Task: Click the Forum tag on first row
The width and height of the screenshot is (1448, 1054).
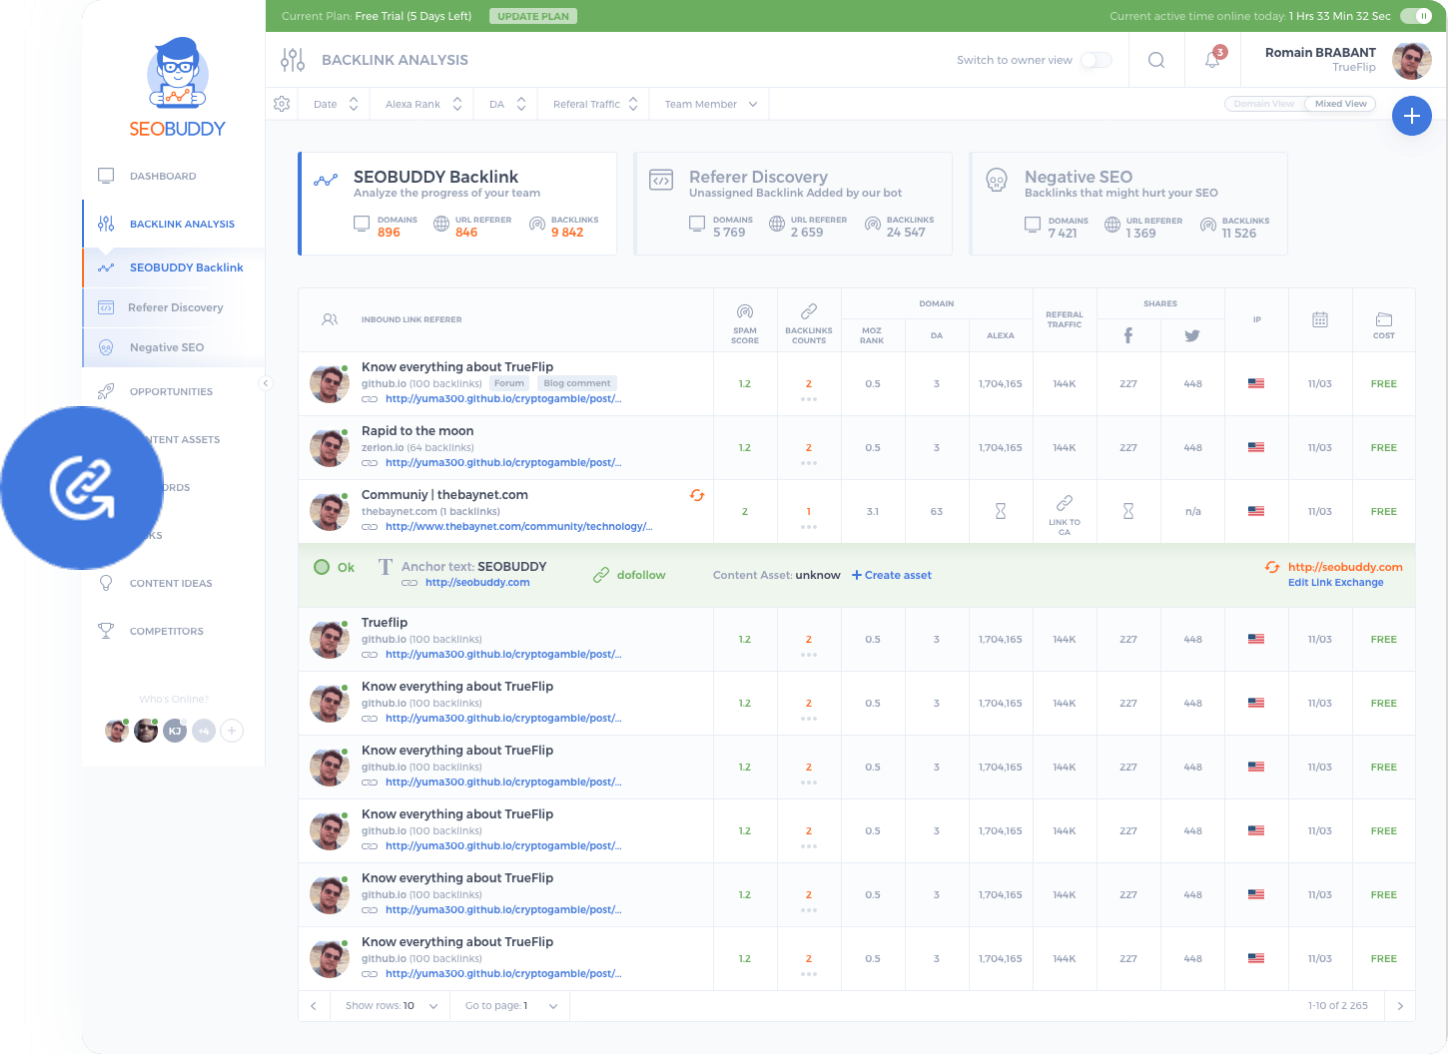Action: 509,383
